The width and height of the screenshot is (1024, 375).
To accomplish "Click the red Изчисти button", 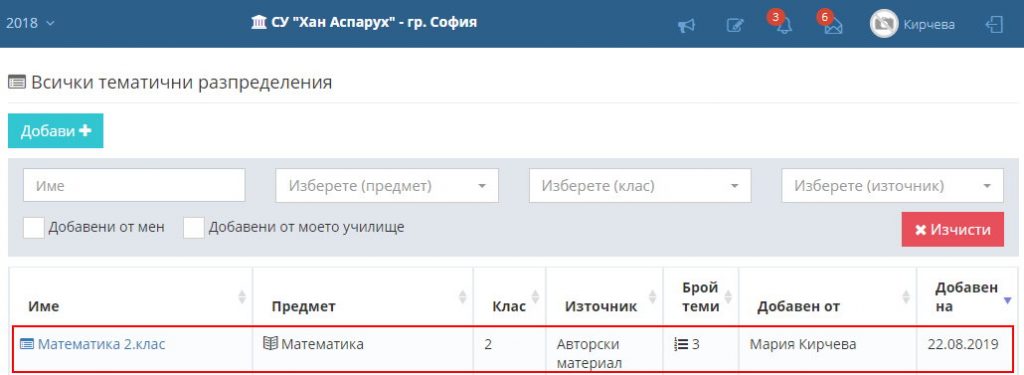I will coord(953,229).
